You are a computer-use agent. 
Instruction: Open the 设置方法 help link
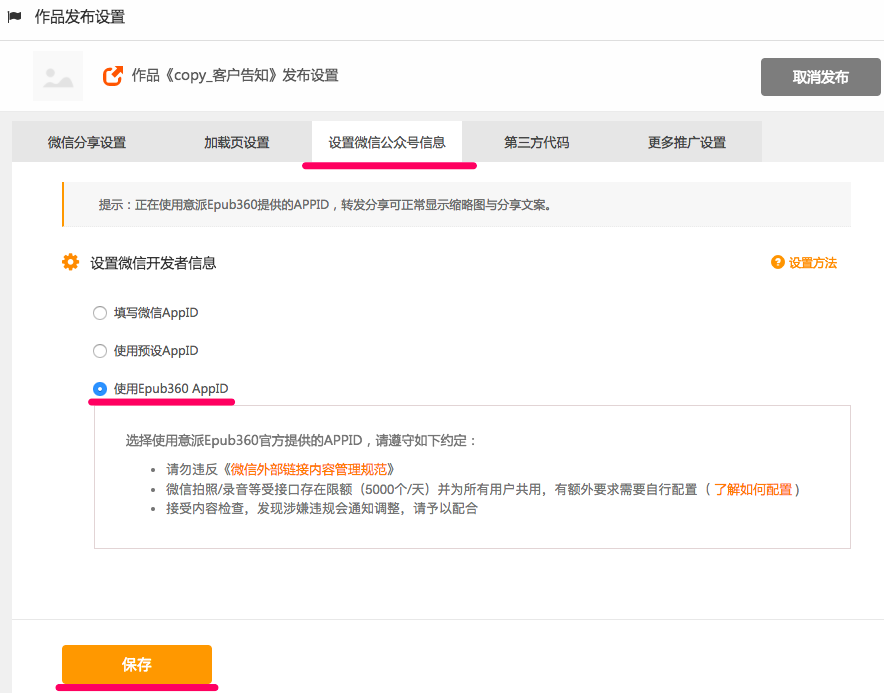click(812, 263)
